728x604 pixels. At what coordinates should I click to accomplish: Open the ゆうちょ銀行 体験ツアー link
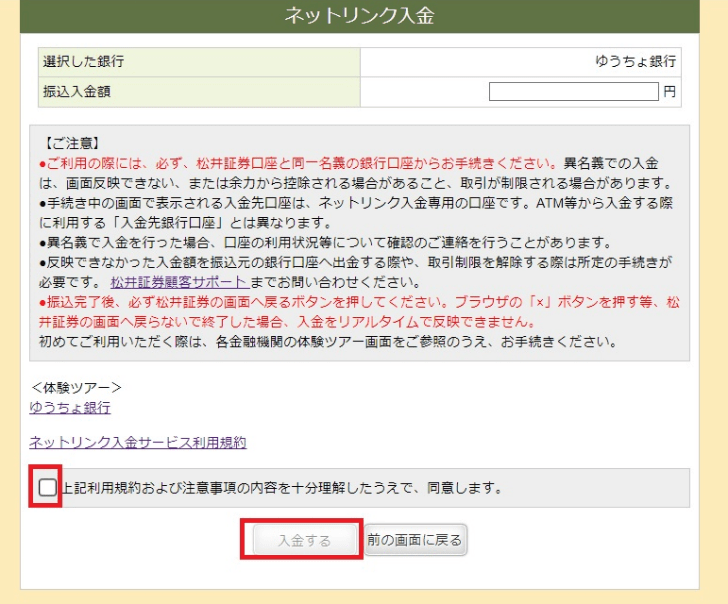70,407
